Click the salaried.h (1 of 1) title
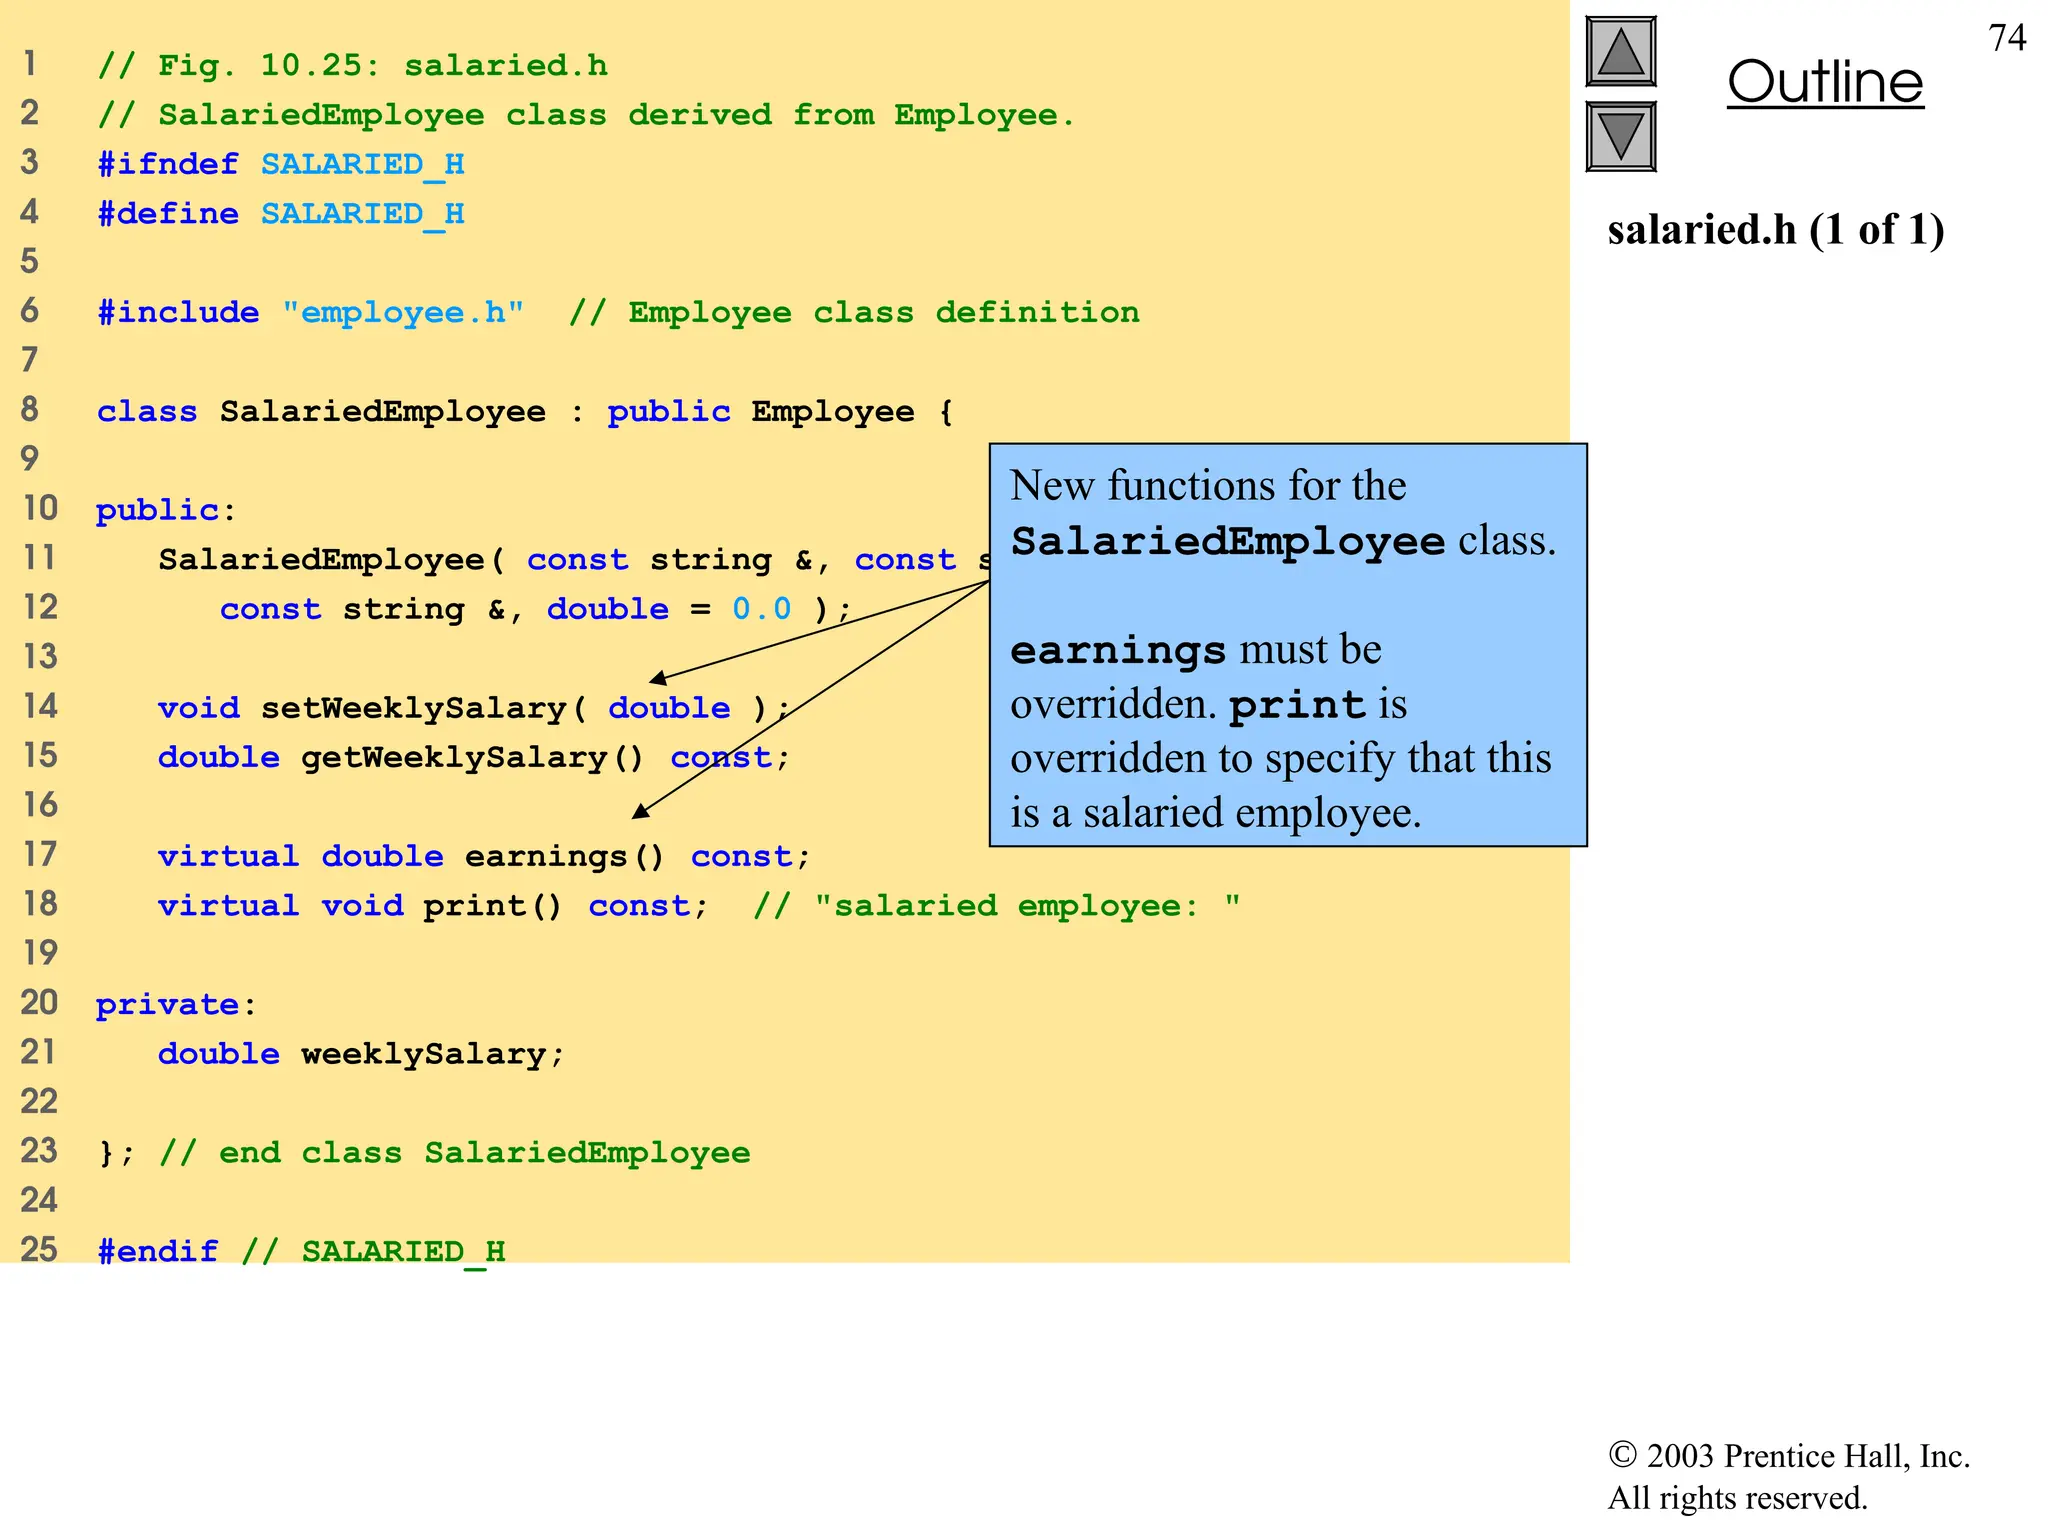The height and width of the screenshot is (1536, 2048). (1775, 230)
